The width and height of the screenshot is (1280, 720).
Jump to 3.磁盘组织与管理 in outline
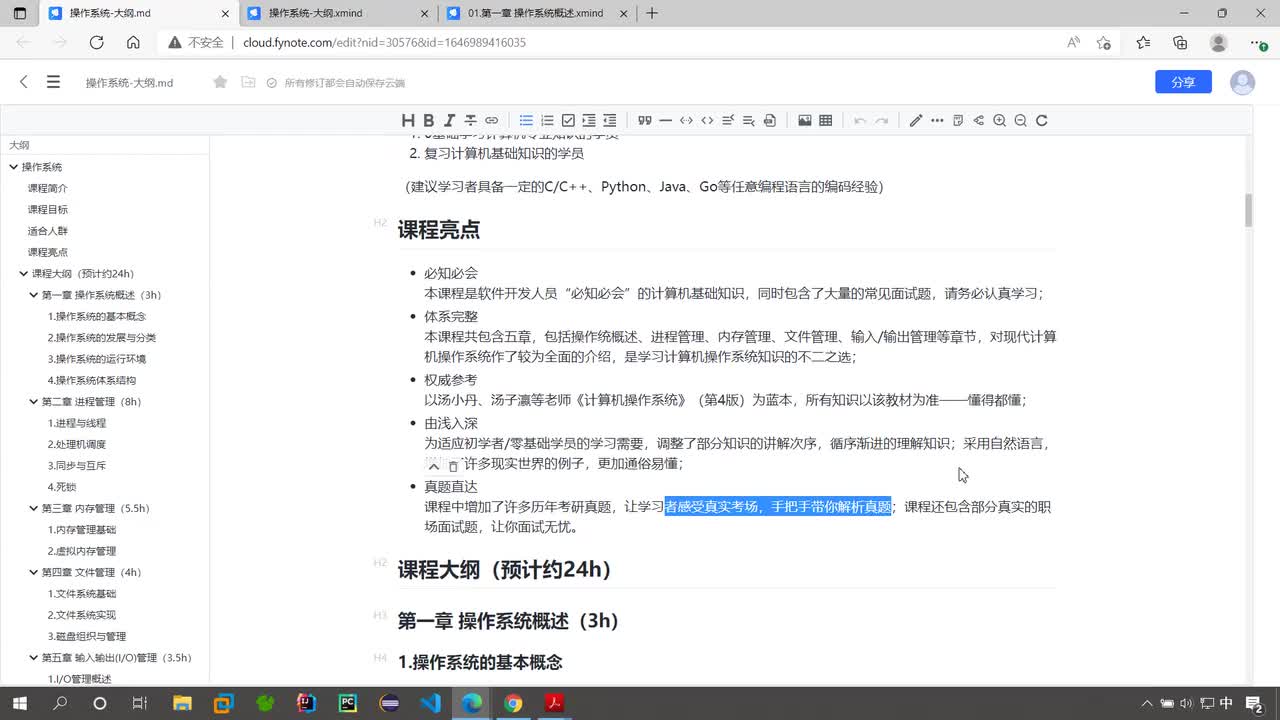pos(87,636)
